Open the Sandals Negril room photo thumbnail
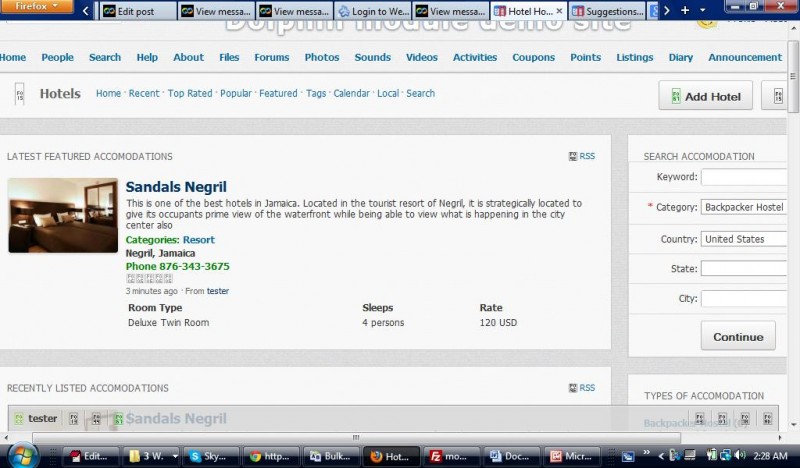The width and height of the screenshot is (800, 468). [63, 215]
